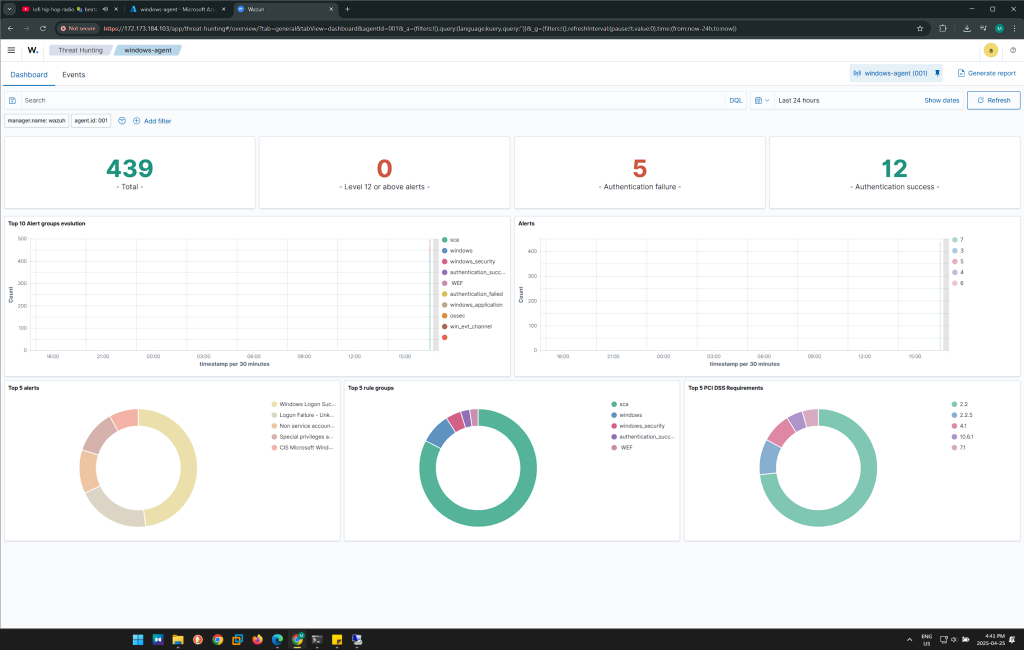Viewport: 1024px width, 650px height.
Task: Open the browser extensions puzzle icon
Action: [942, 29]
